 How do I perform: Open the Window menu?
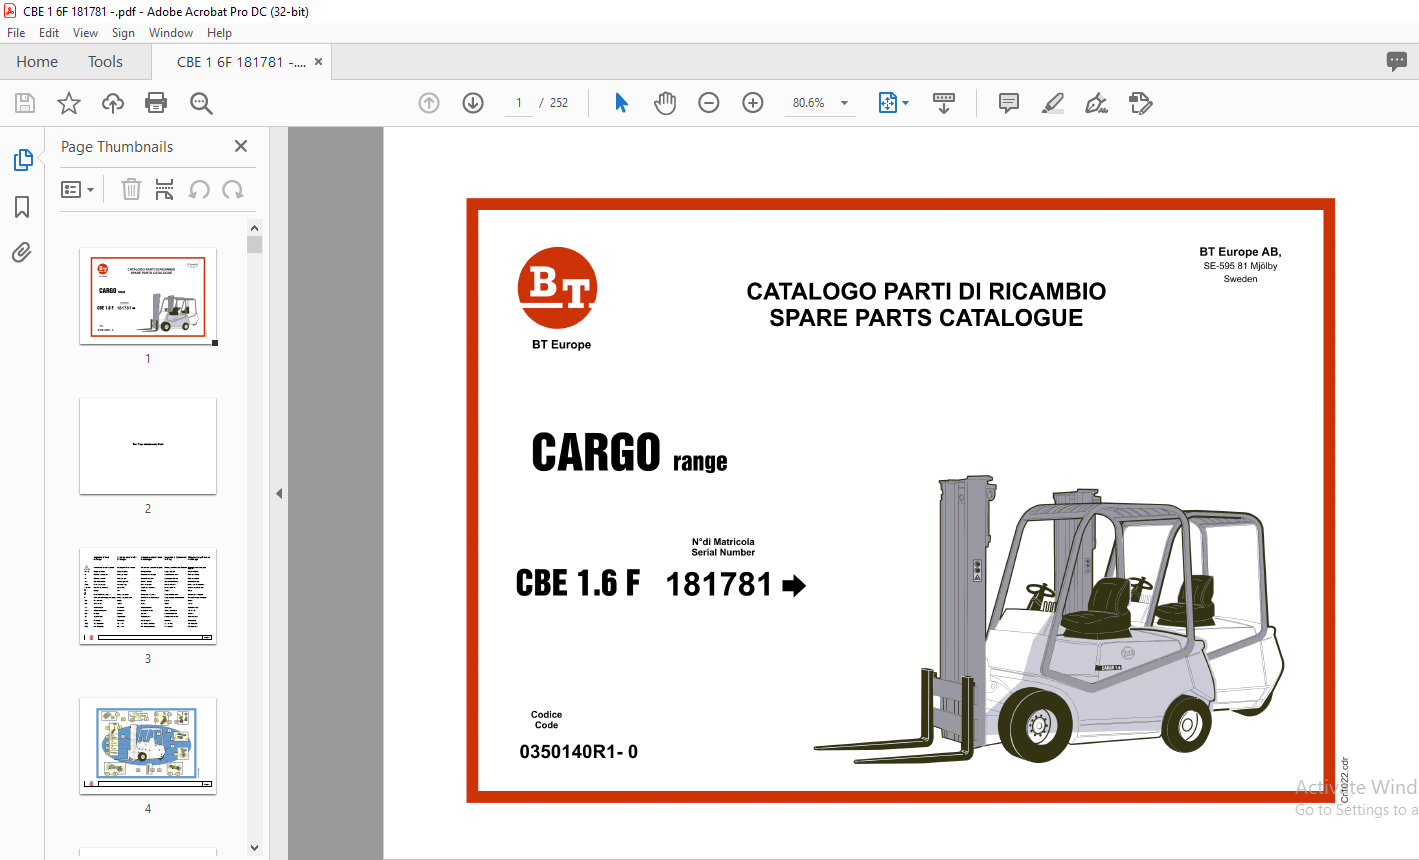point(171,33)
